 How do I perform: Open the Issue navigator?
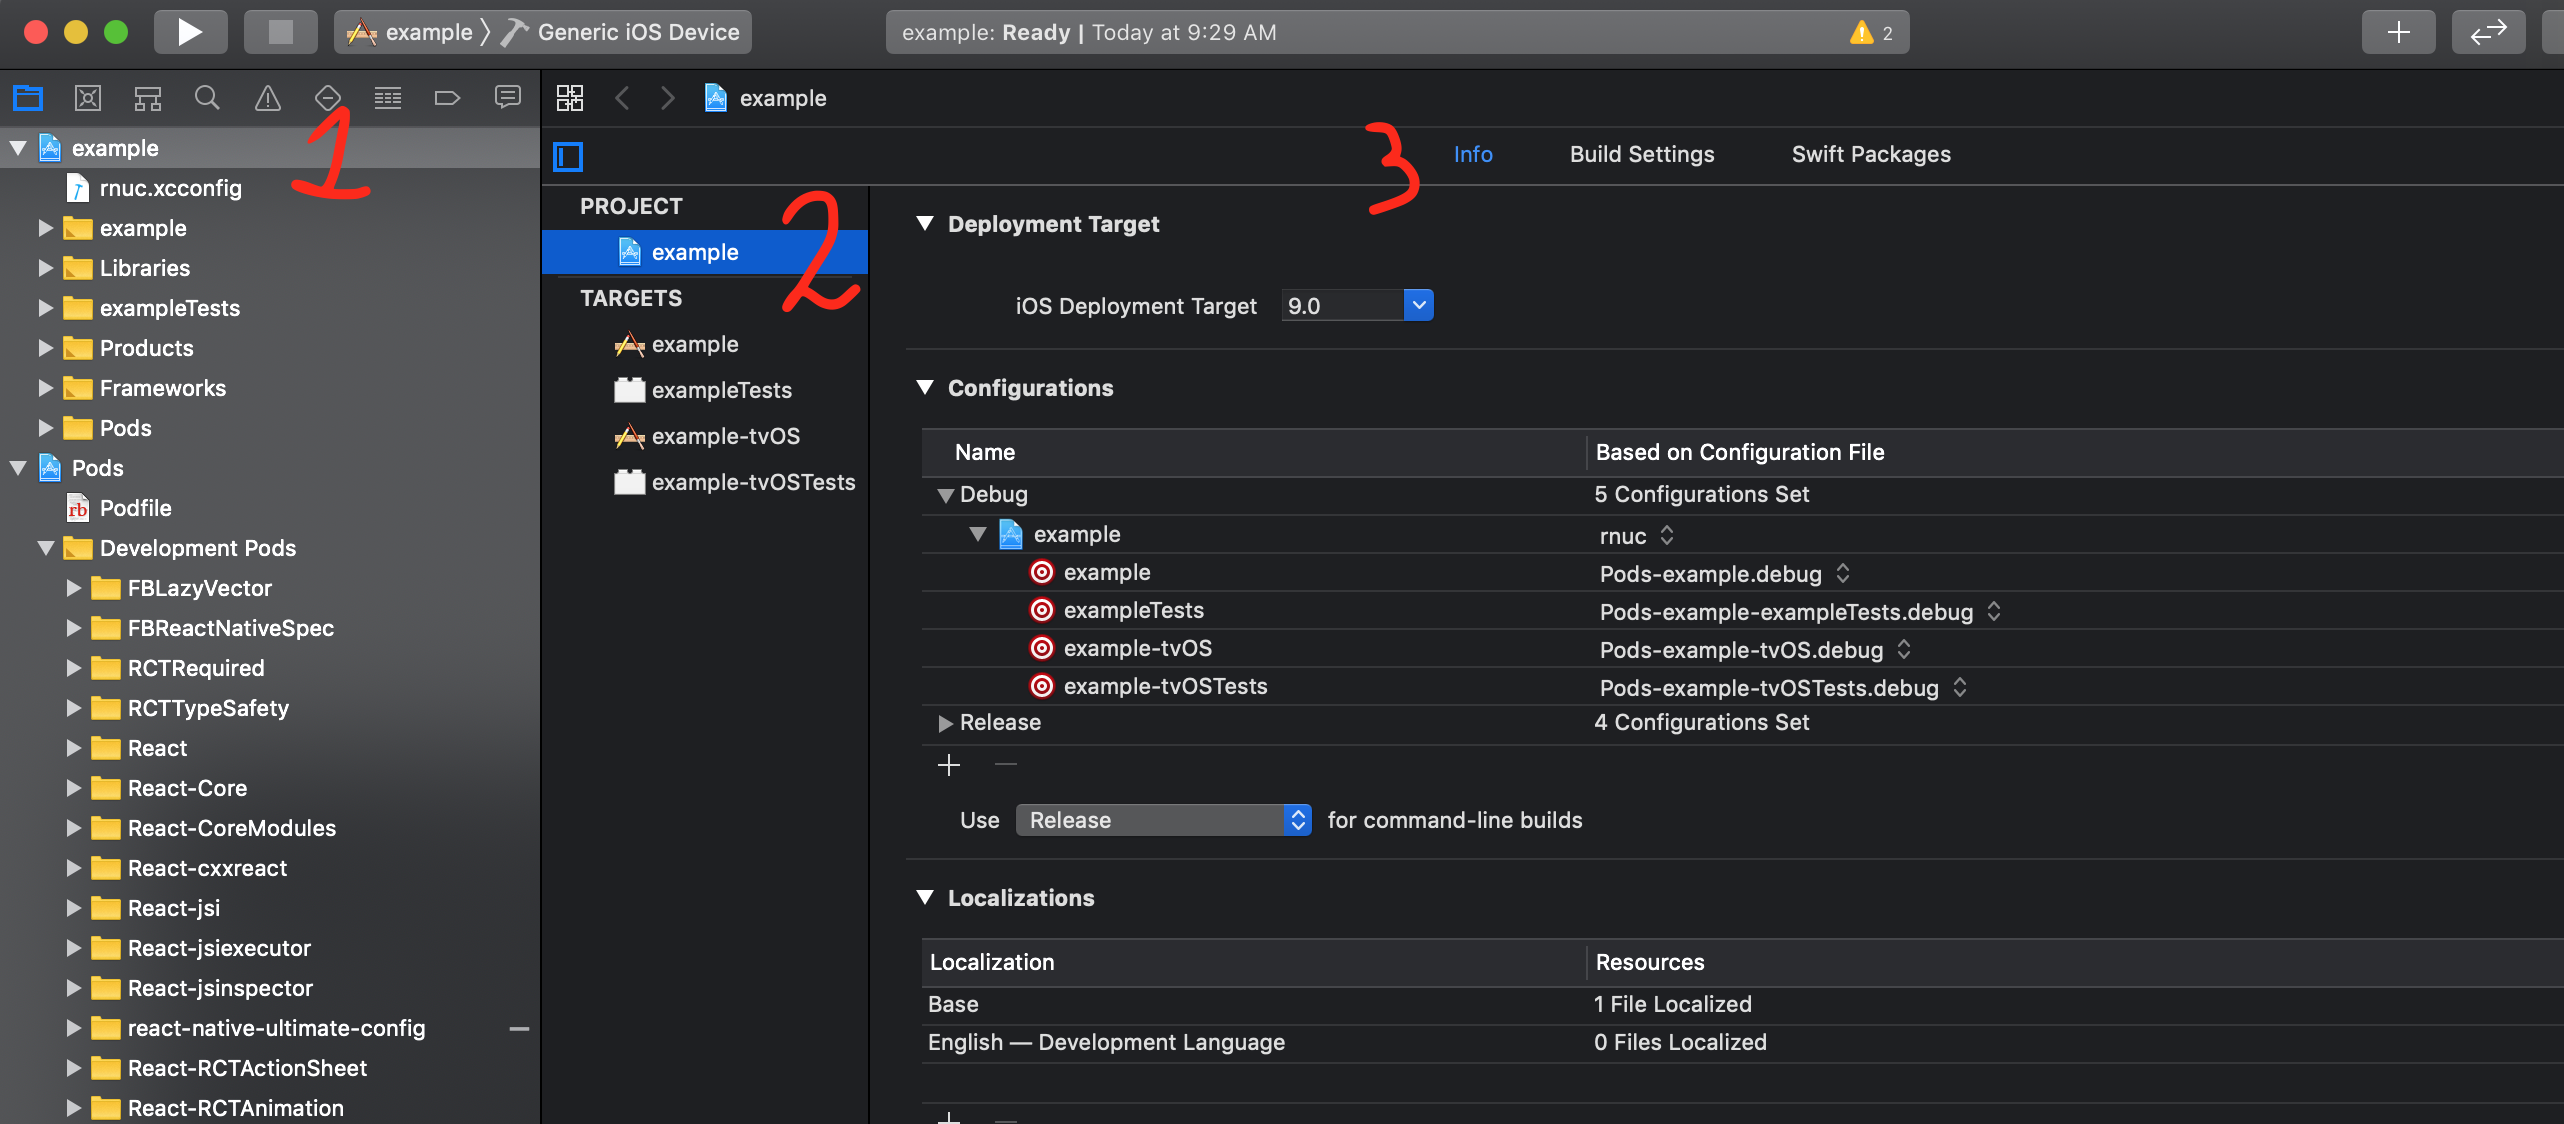point(268,98)
